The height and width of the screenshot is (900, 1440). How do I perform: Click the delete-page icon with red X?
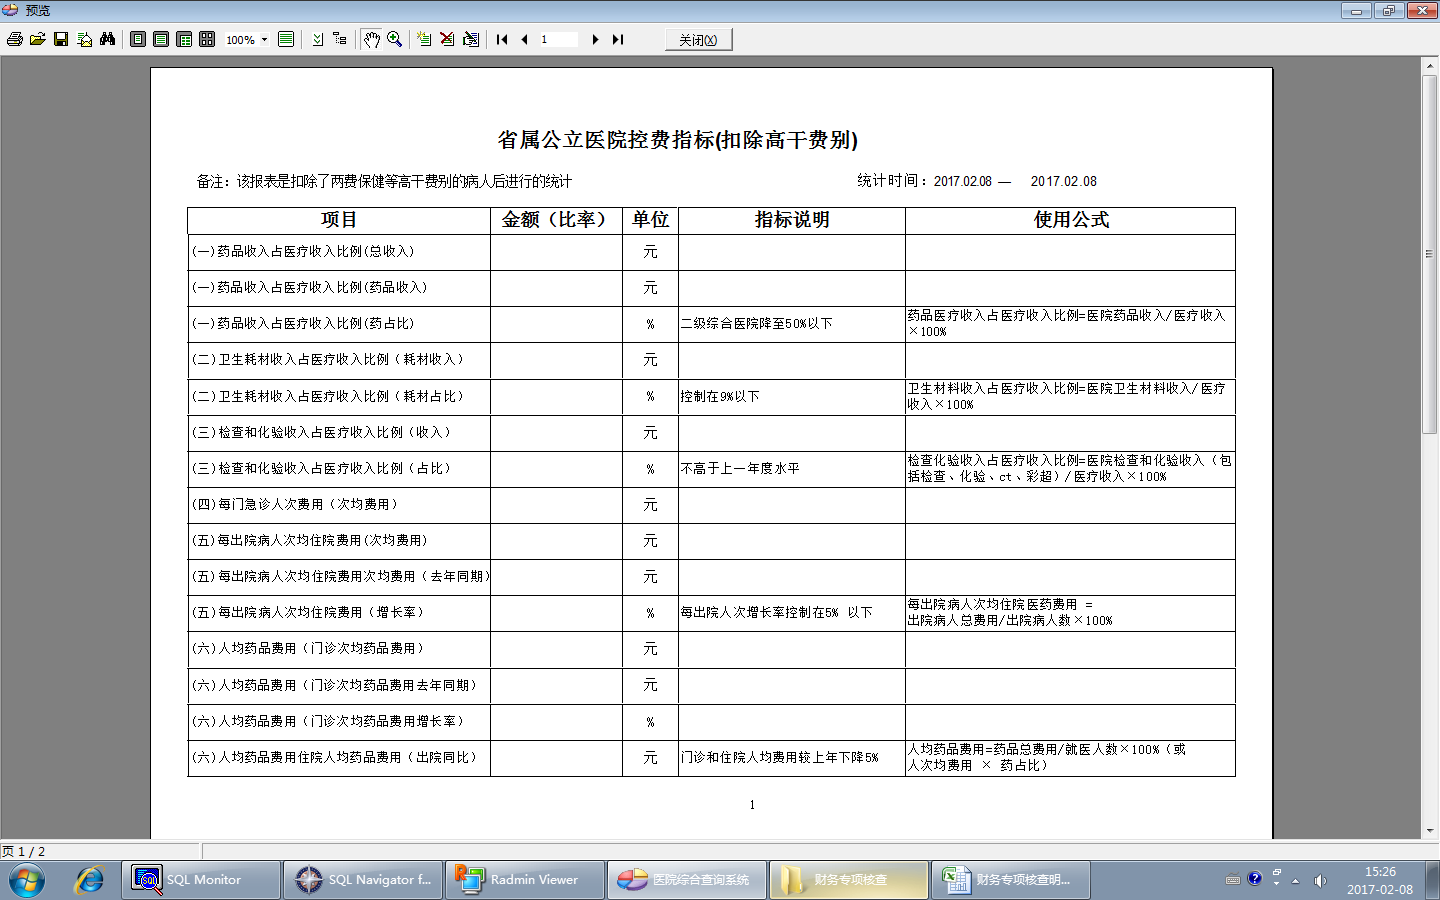tap(447, 39)
